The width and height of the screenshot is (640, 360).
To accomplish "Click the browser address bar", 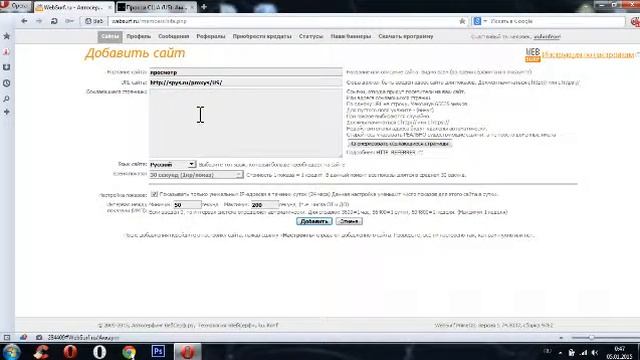I will pyautogui.click(x=283, y=21).
